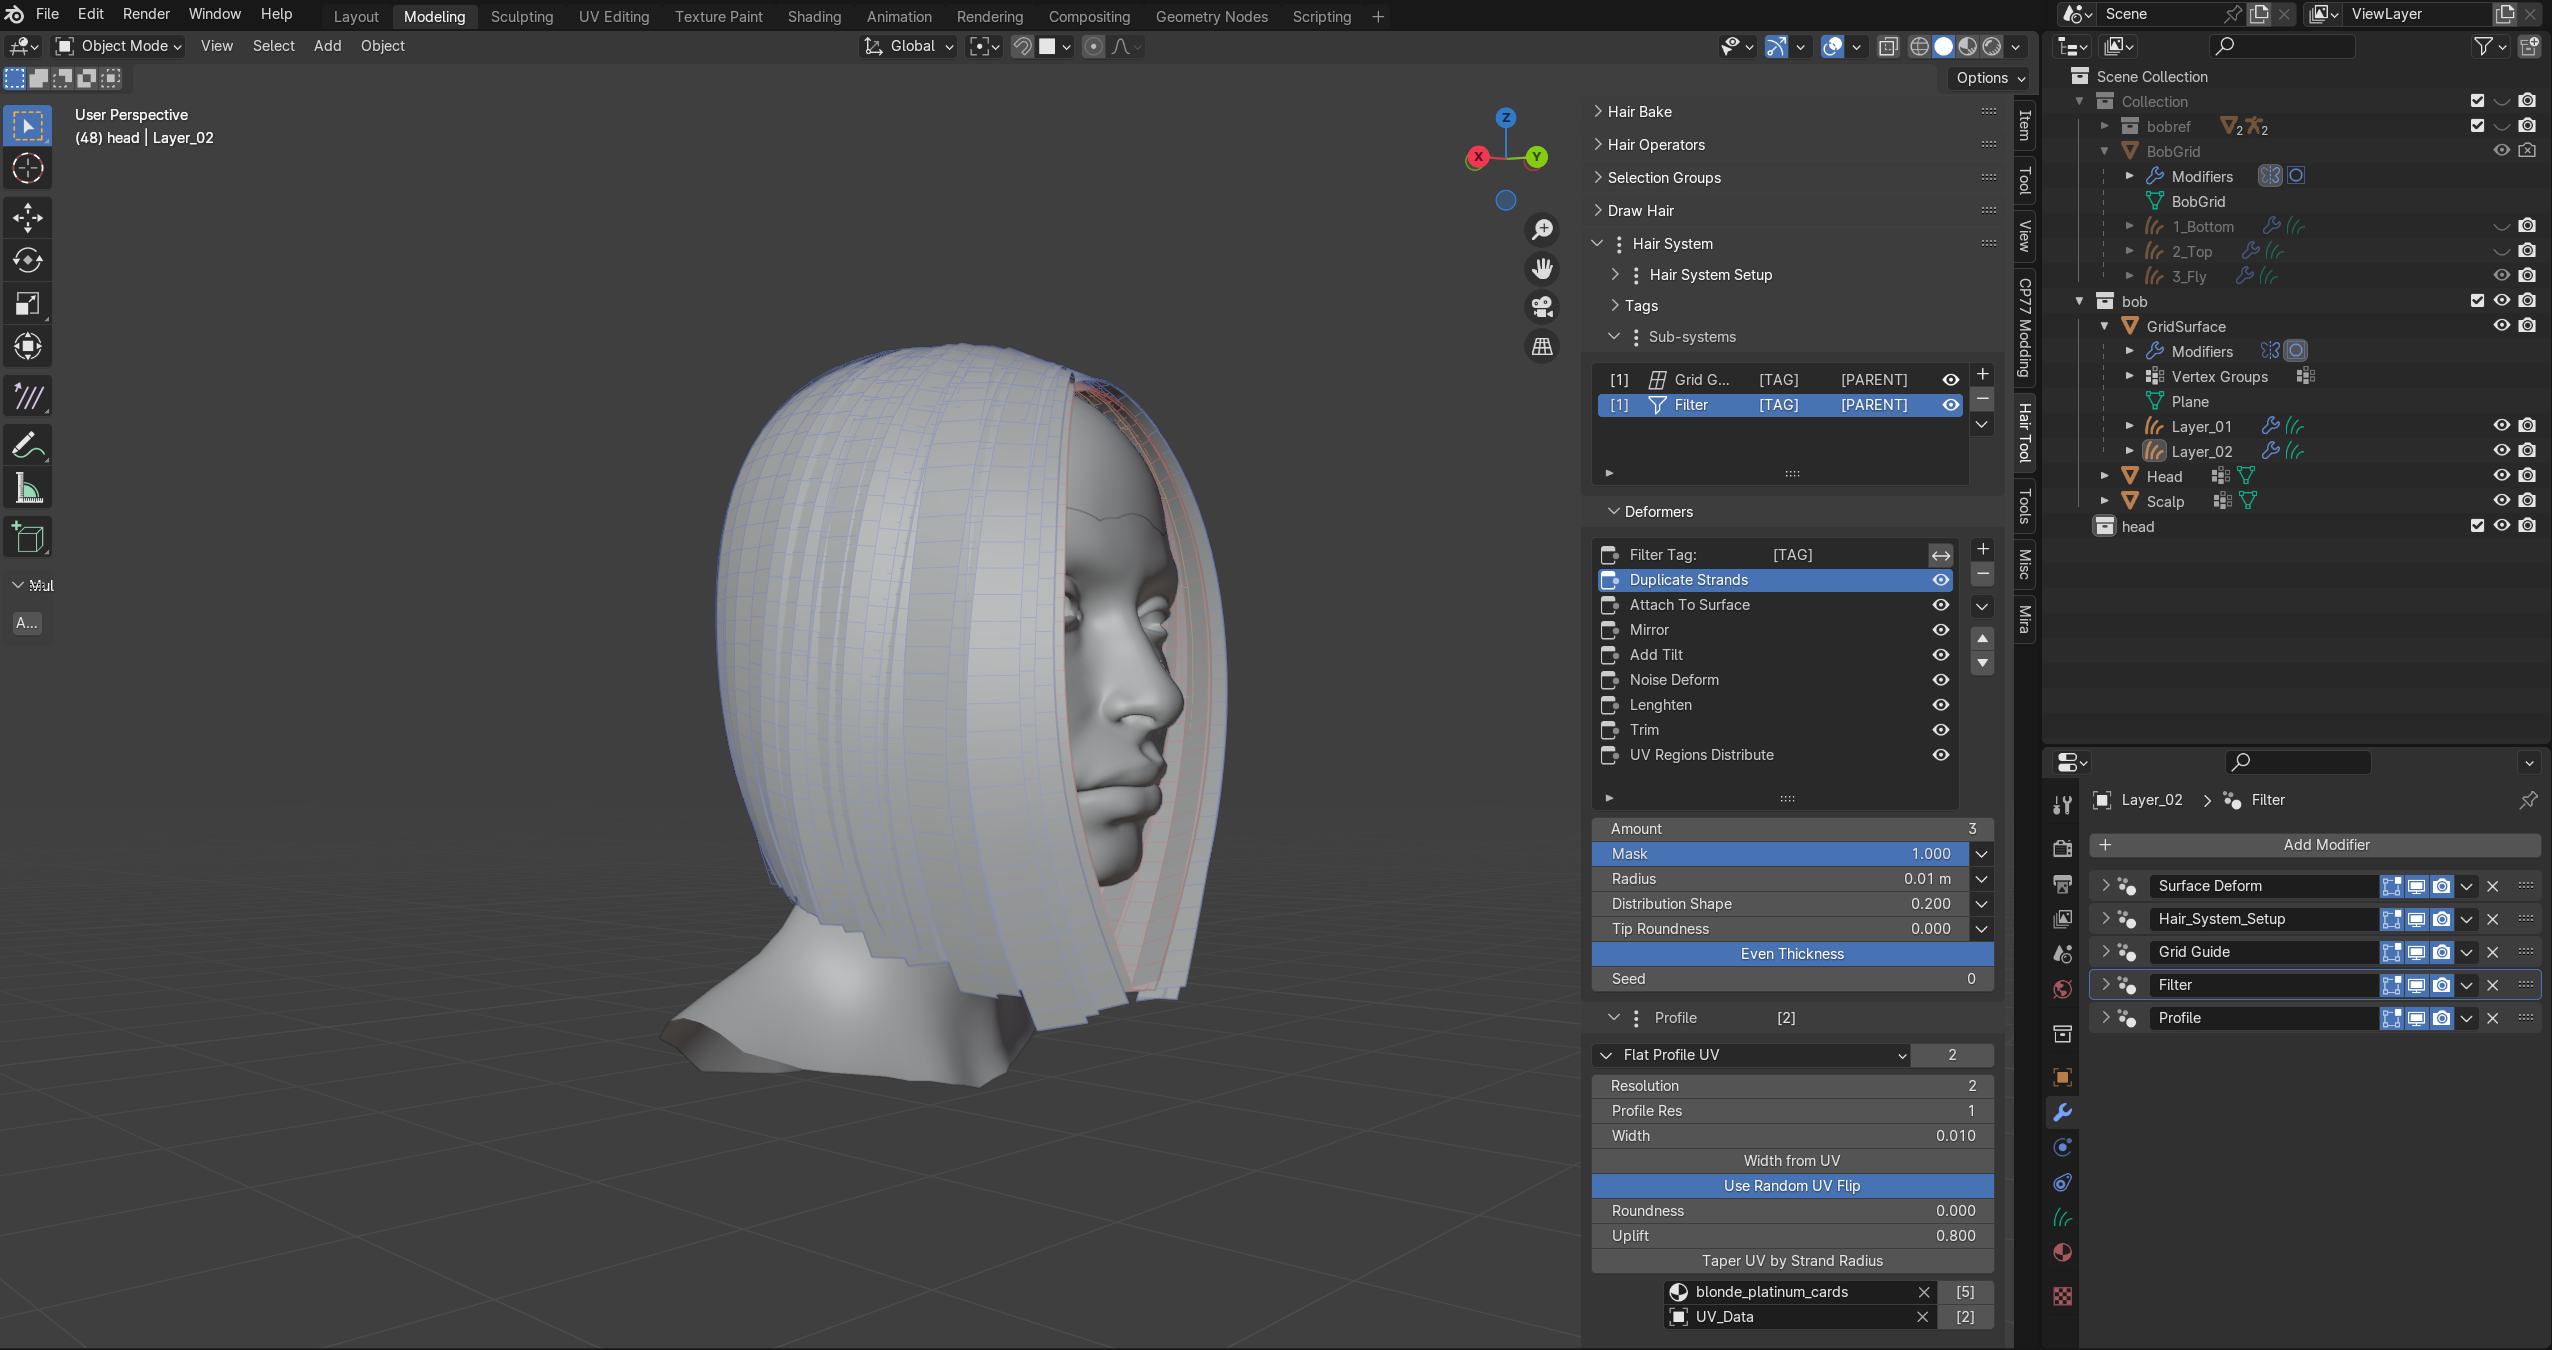Screen dimensions: 2552x1350
Task: Open the Render menu
Action: click(x=146, y=14)
